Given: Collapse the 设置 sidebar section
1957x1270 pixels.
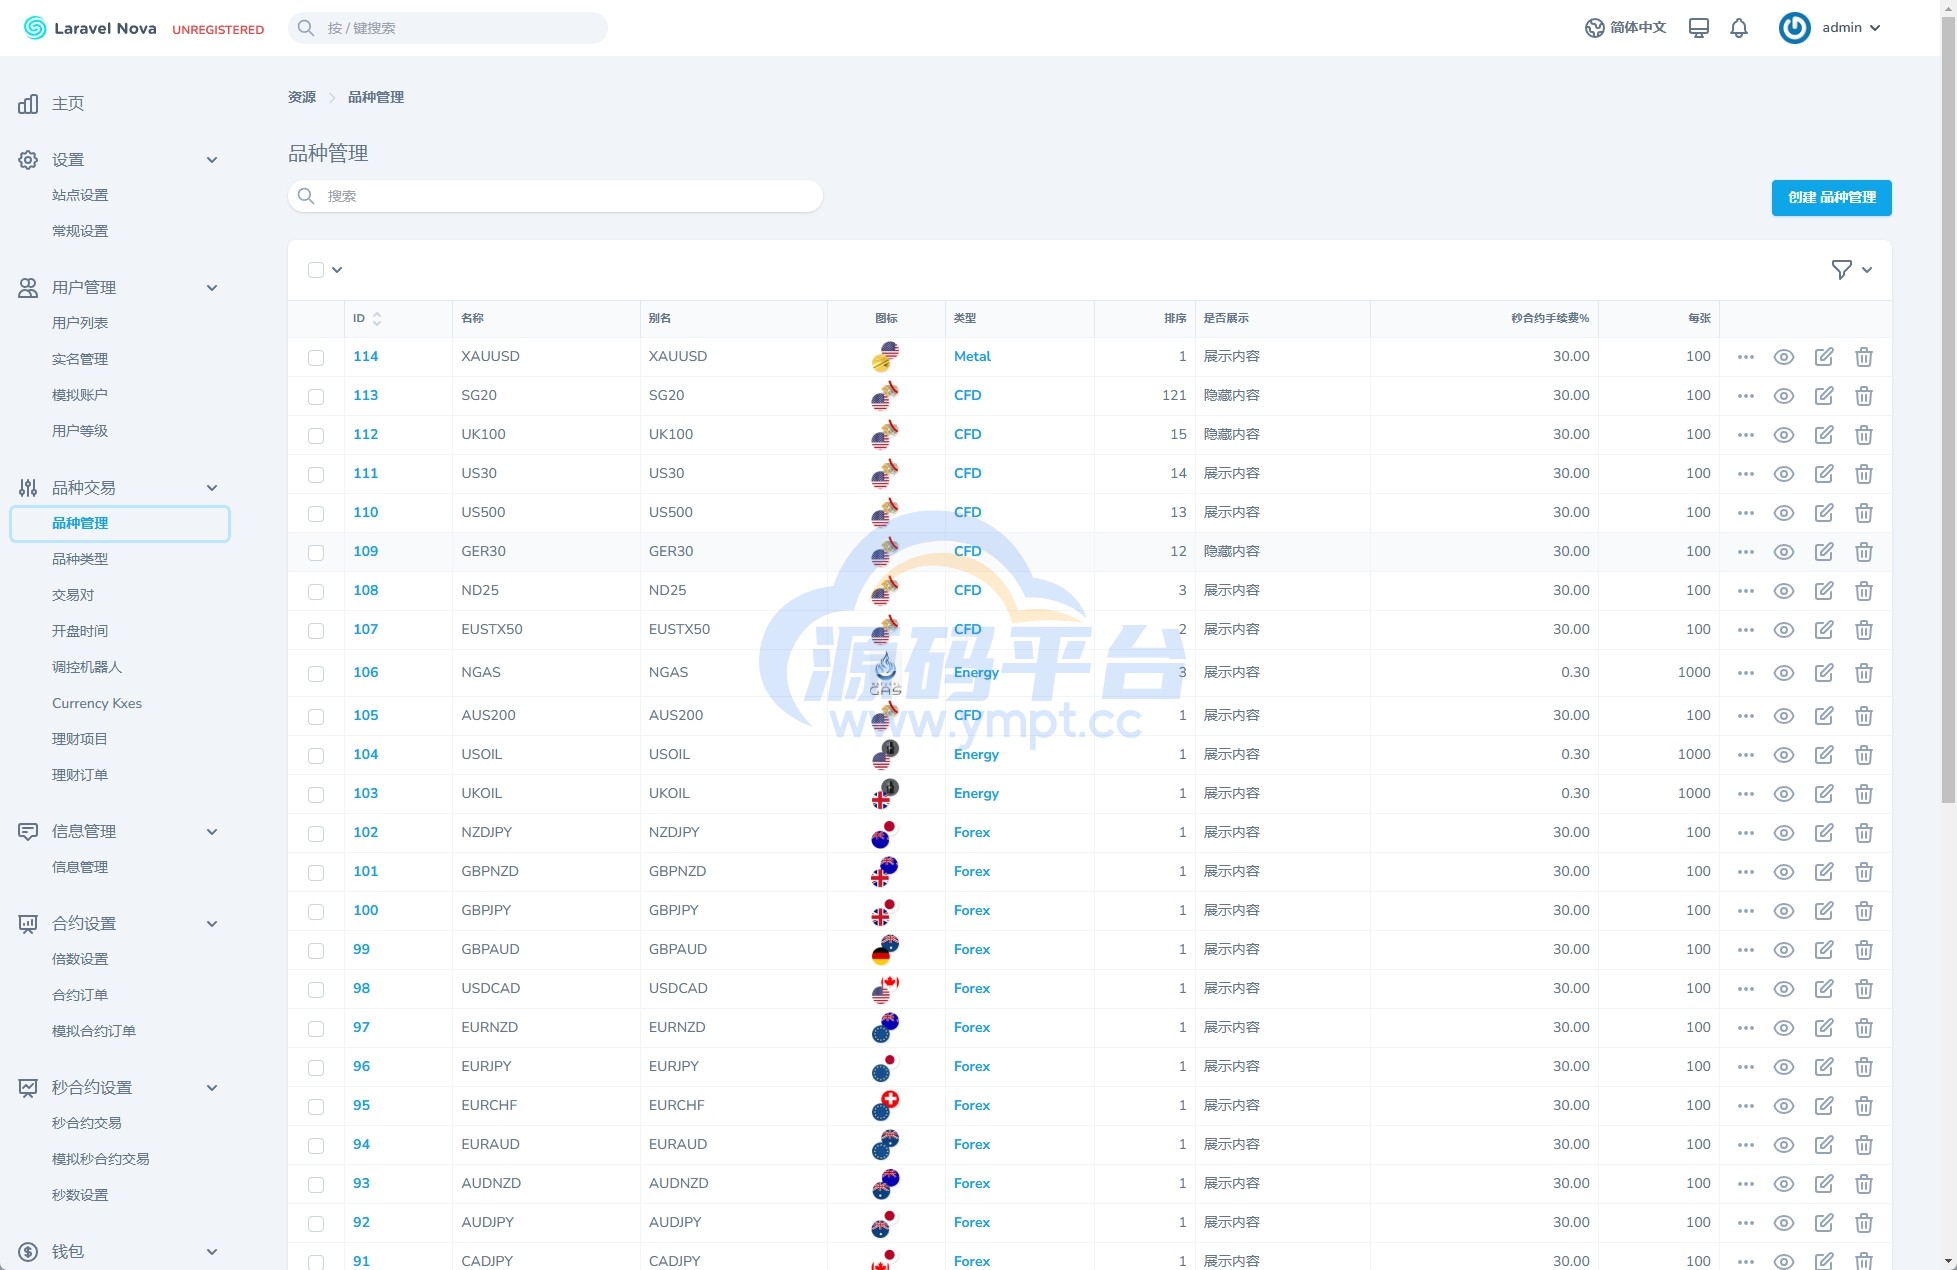Looking at the screenshot, I should (212, 160).
